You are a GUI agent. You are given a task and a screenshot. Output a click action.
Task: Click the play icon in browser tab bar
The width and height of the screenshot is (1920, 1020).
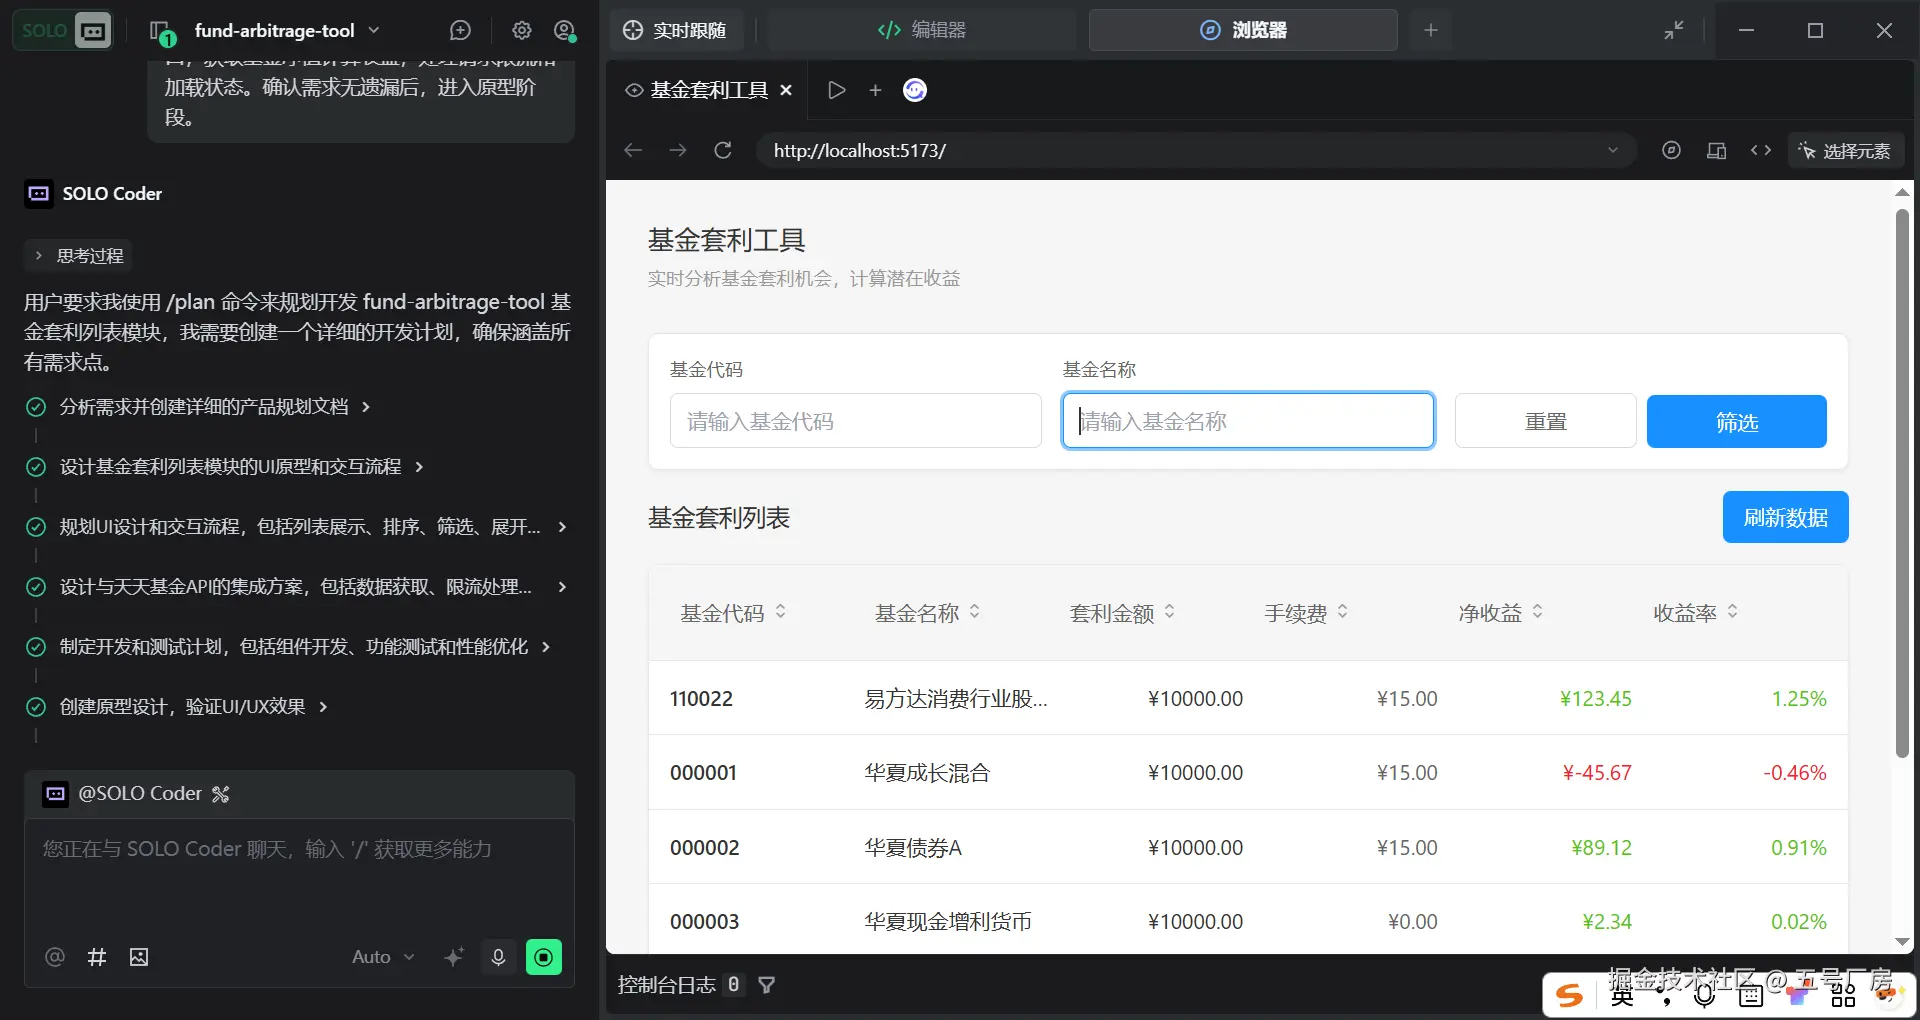(837, 90)
